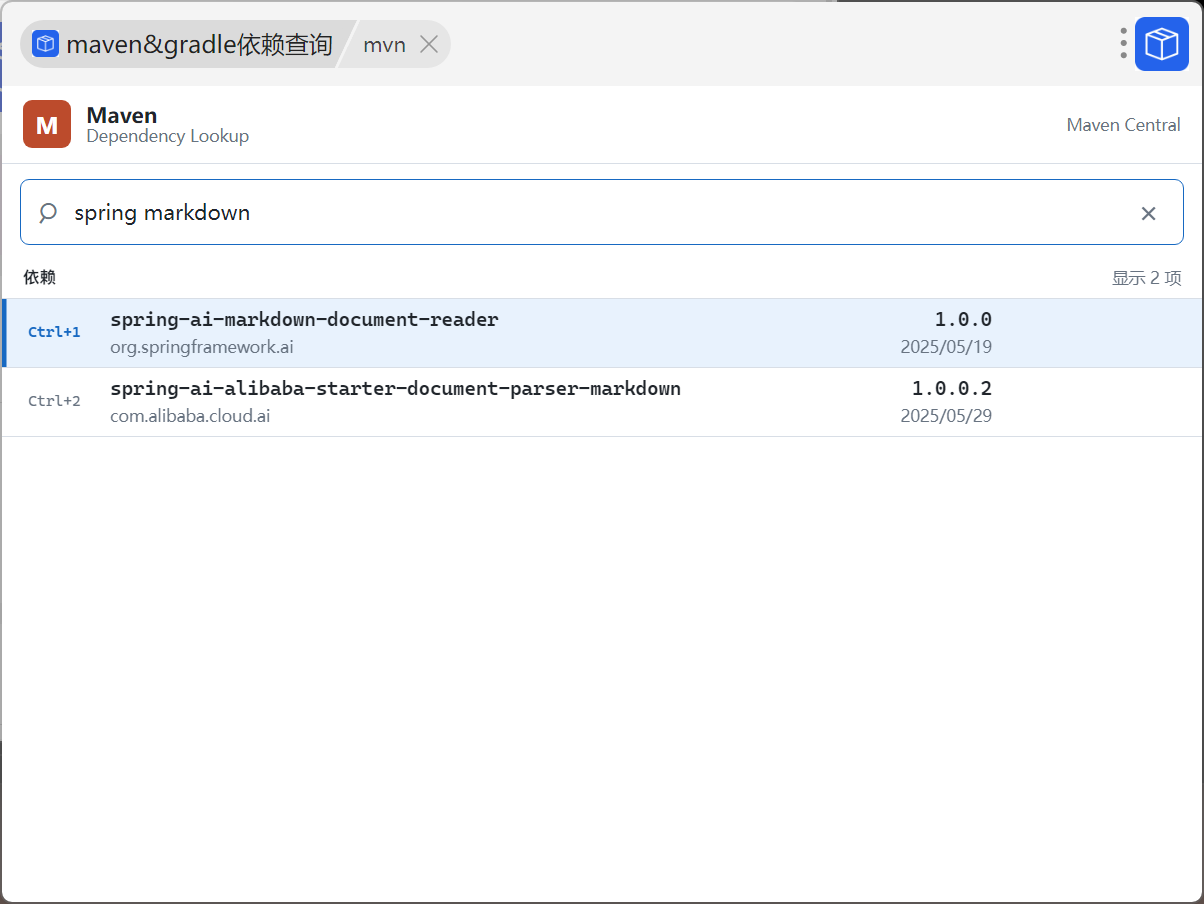Click date 2025/05/29
The width and height of the screenshot is (1204, 904).
pyautogui.click(x=946, y=416)
